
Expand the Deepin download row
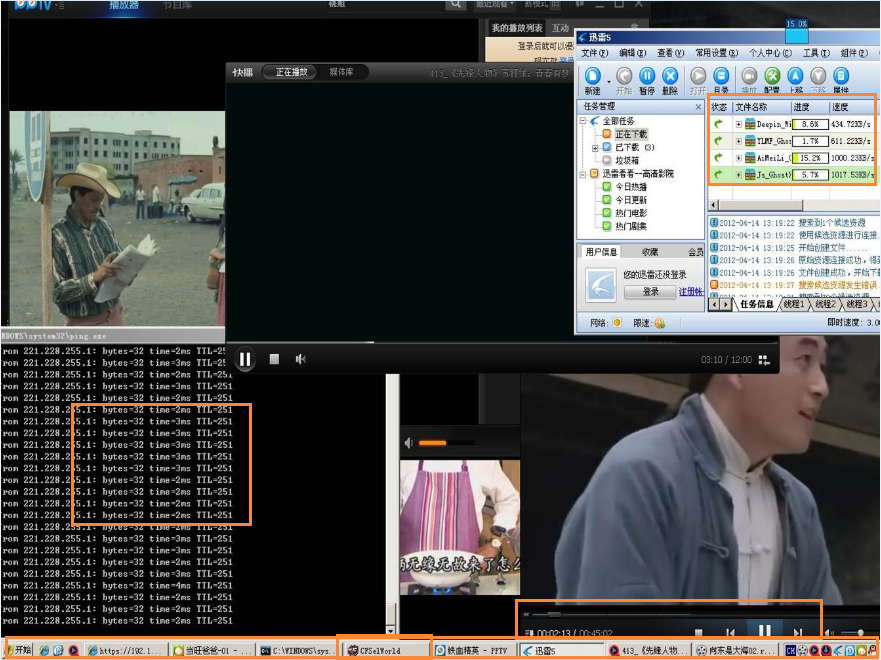tap(738, 124)
